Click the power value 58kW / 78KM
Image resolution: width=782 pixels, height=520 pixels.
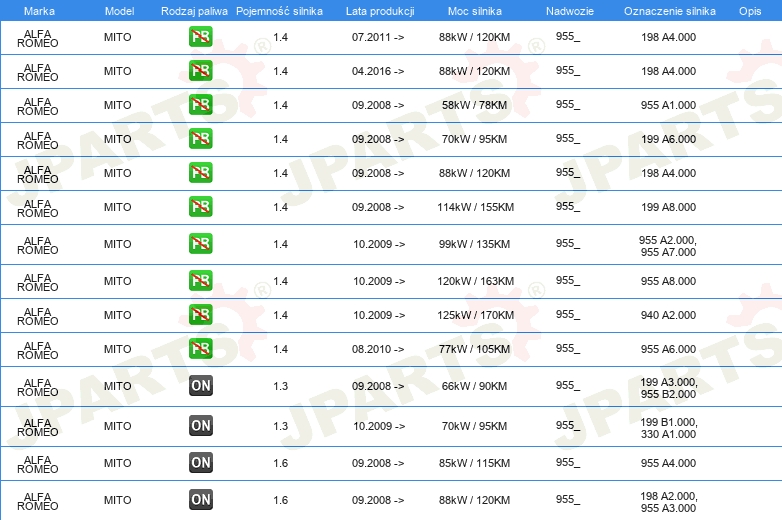(x=474, y=105)
